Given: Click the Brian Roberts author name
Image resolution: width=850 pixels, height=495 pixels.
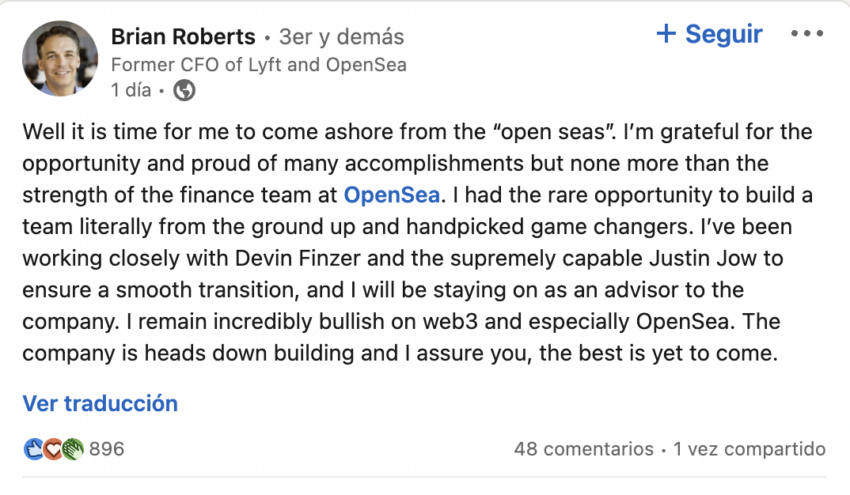Looking at the screenshot, I should point(183,37).
